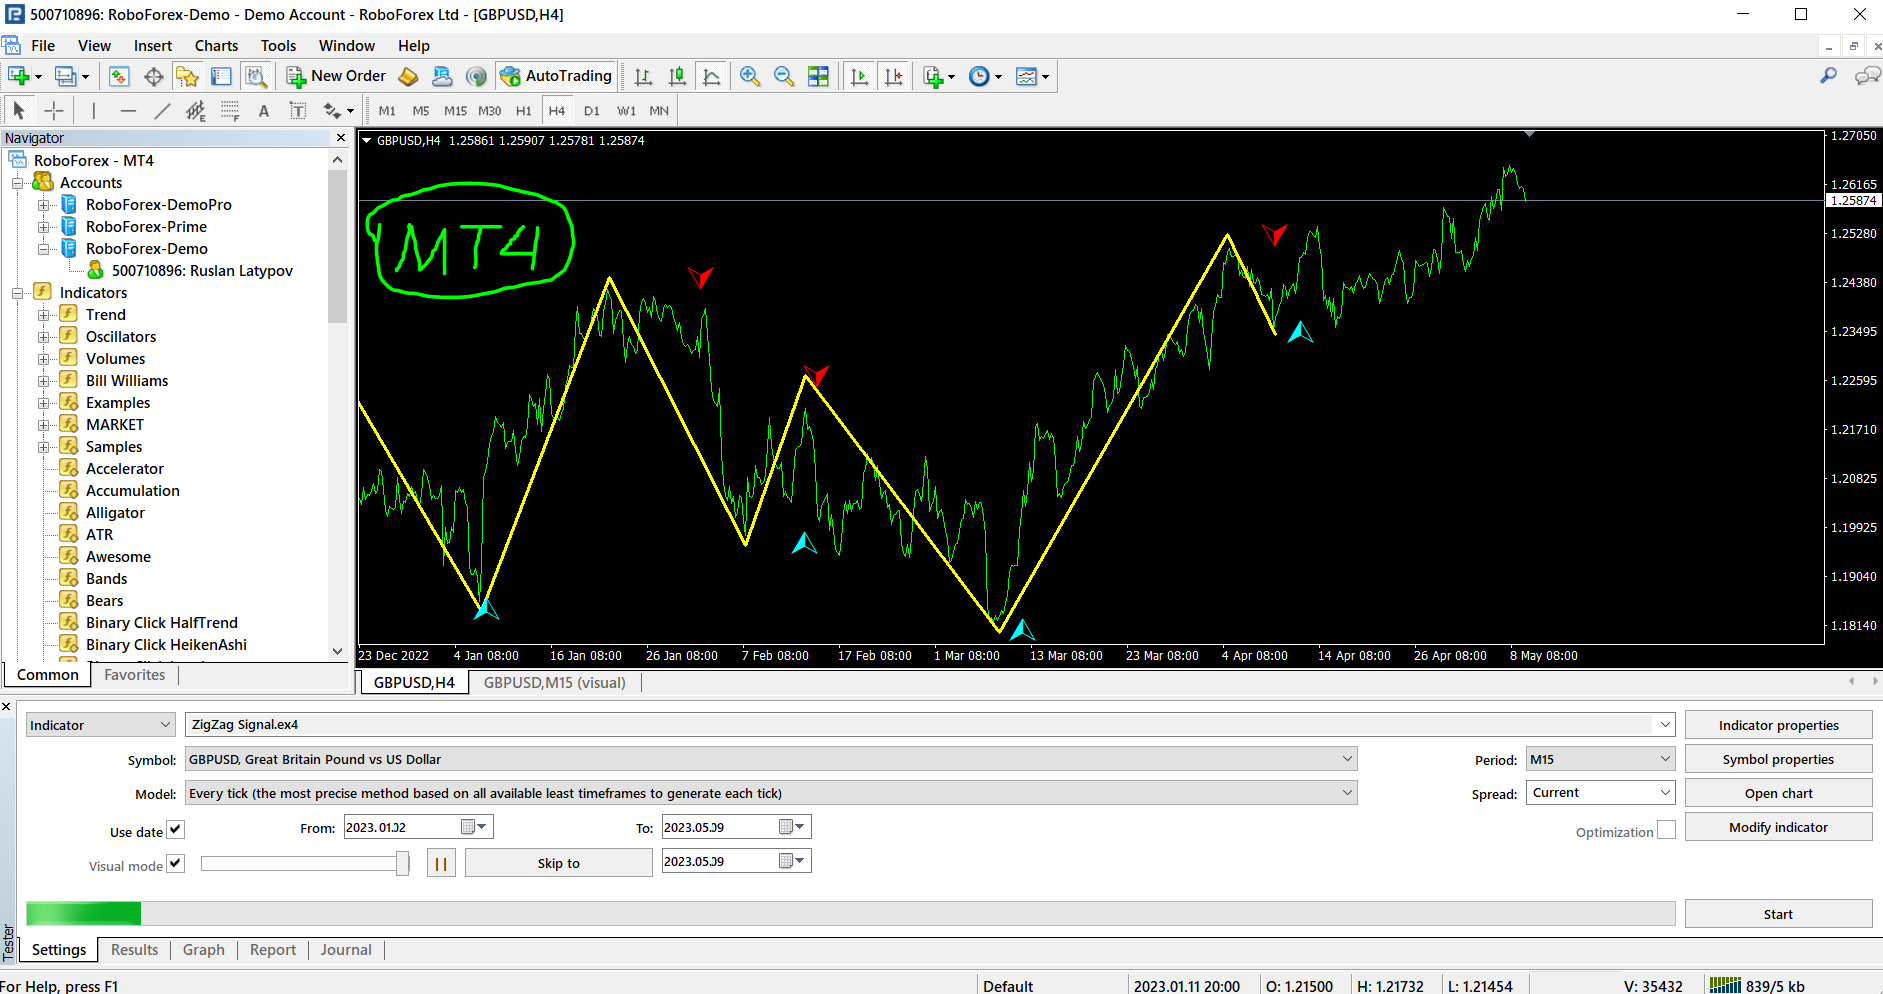The height and width of the screenshot is (994, 1883).
Task: Open the Charts menu
Action: tap(216, 46)
